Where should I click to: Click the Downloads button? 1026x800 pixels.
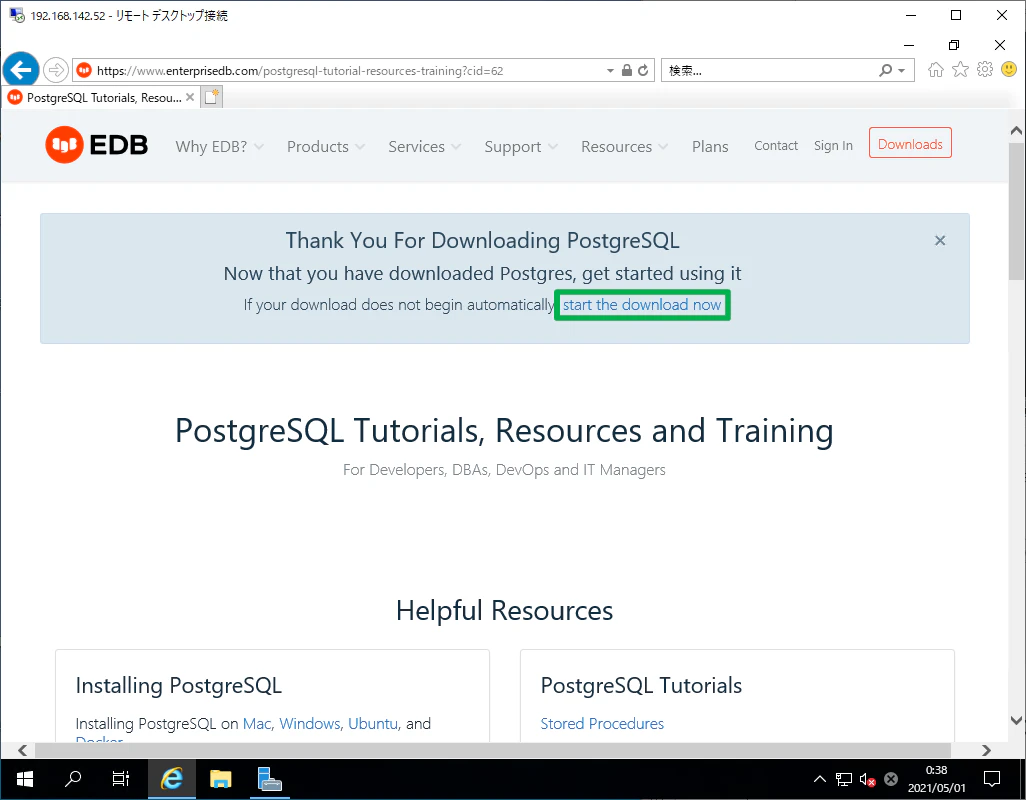click(910, 143)
